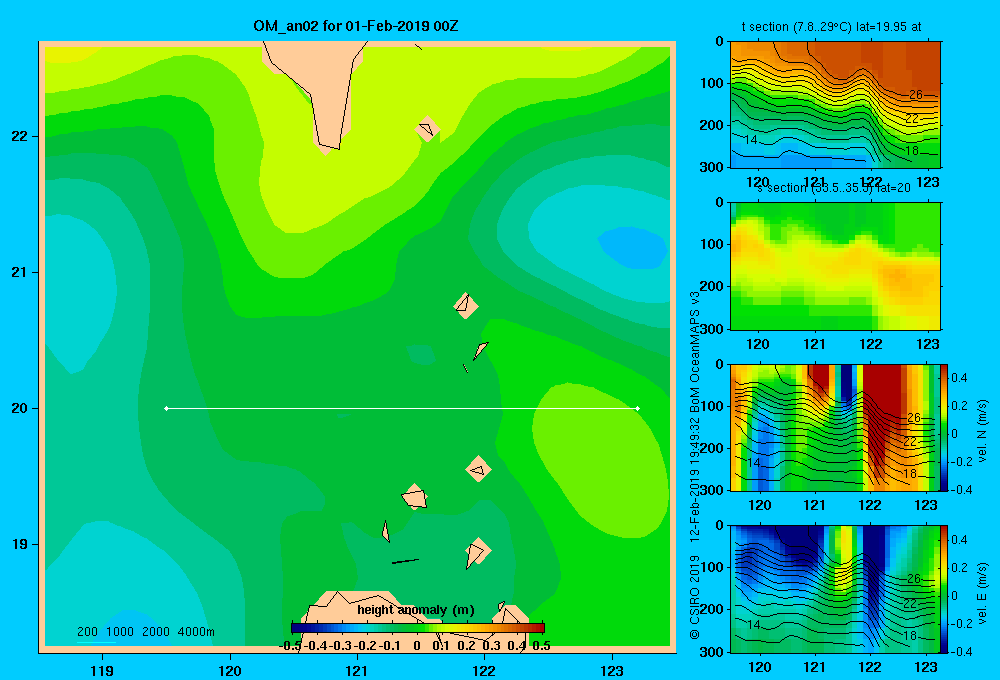The height and width of the screenshot is (680, 1000).
Task: Click the velocity color bar beside vel. E panel
Action: click(x=944, y=588)
